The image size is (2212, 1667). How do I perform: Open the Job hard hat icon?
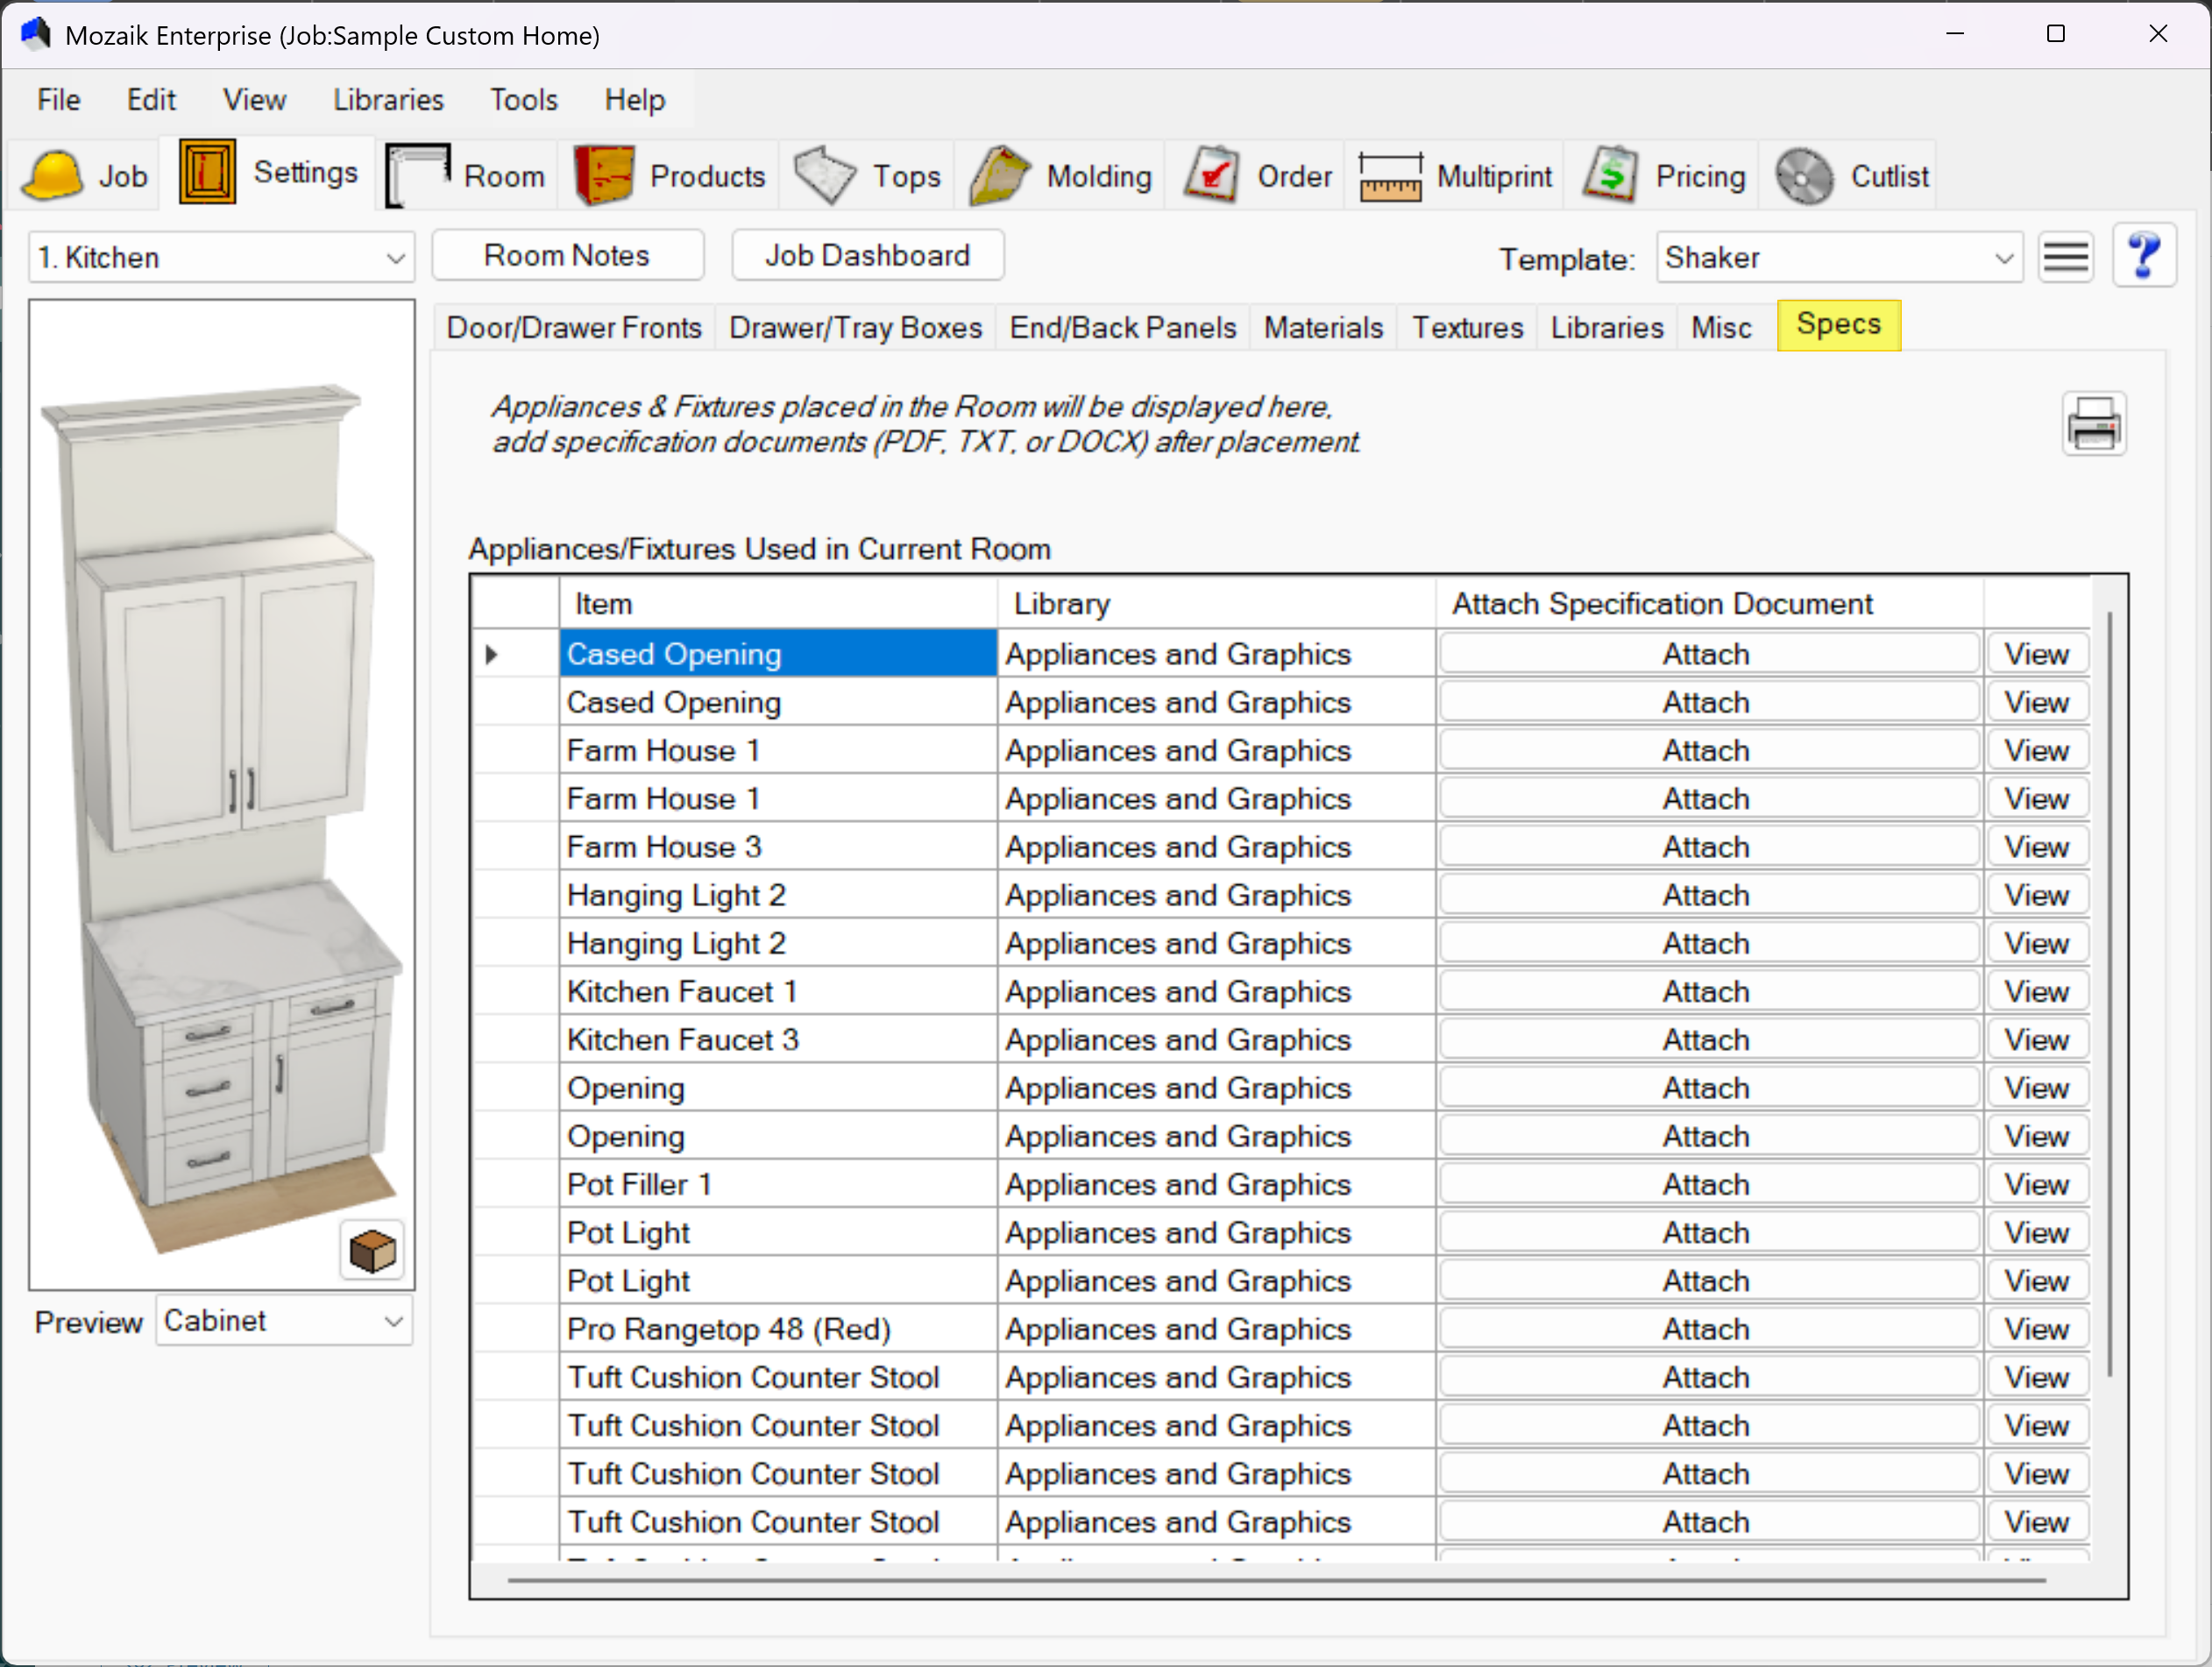tap(52, 176)
